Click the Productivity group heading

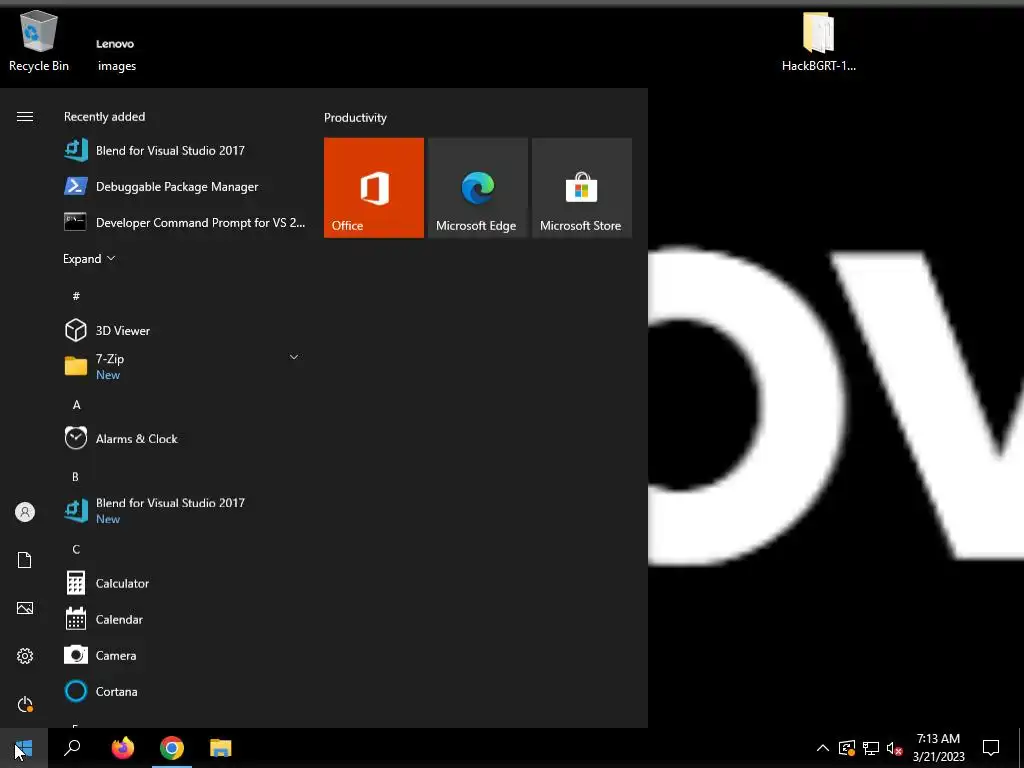coord(355,118)
